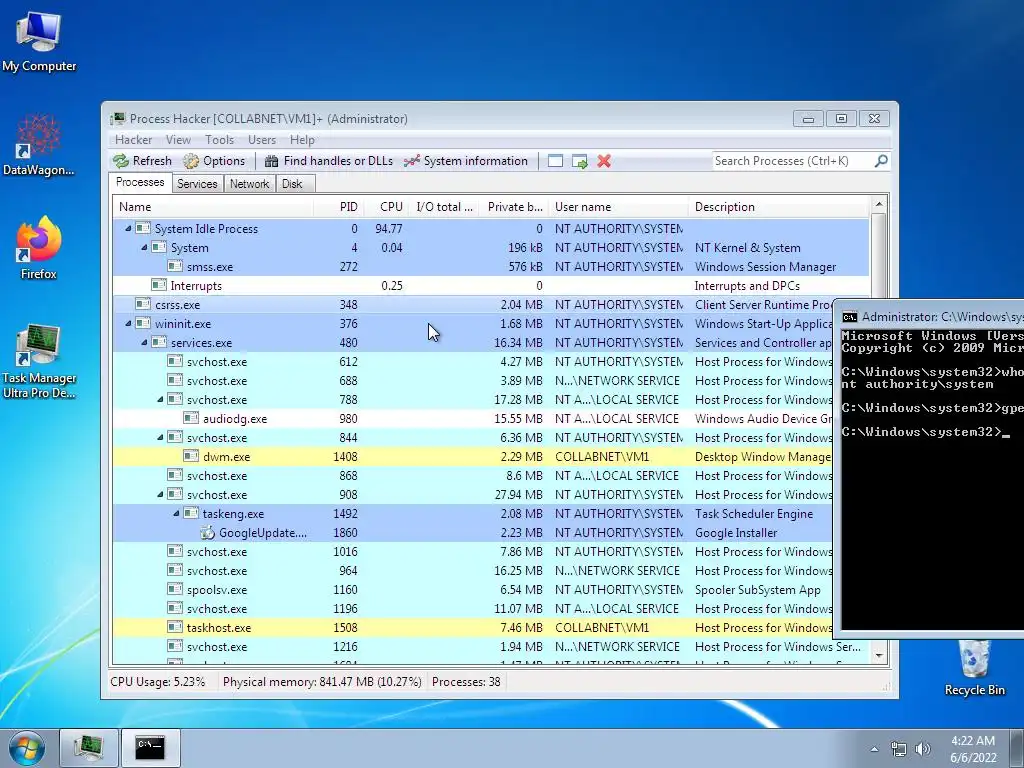The width and height of the screenshot is (1024, 768).
Task: Click the process list scroll up arrow
Action: (x=879, y=204)
